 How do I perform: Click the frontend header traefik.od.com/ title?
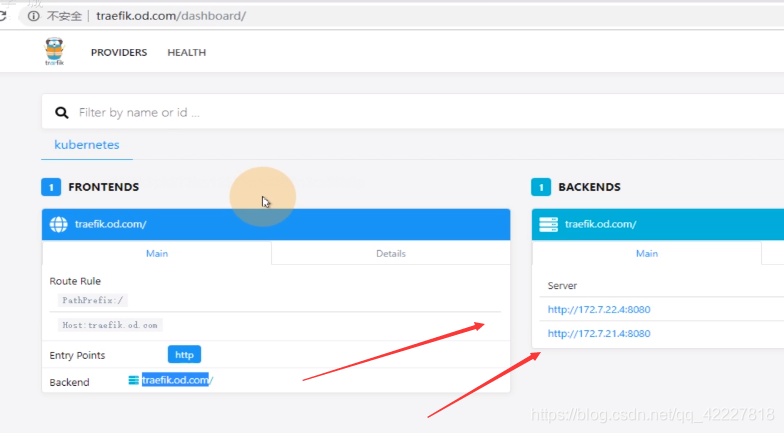click(110, 224)
